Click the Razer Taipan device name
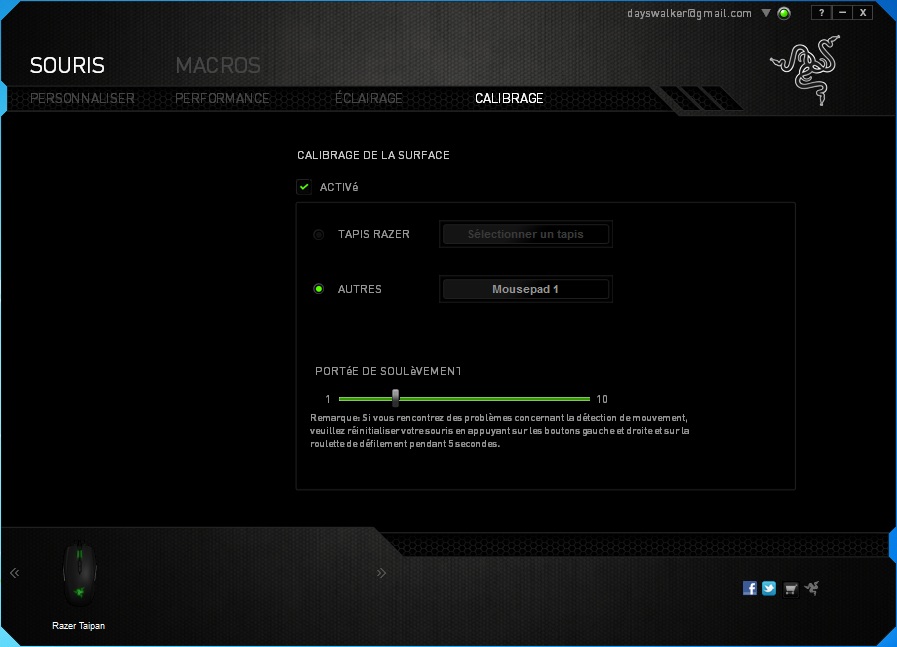This screenshot has width=897, height=647. pyautogui.click(x=78, y=626)
